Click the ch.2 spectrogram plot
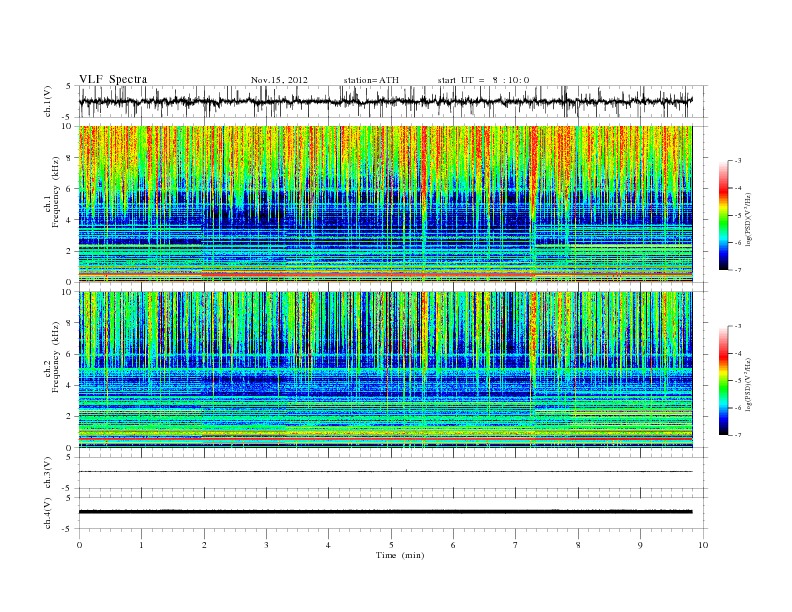Viewport: 792px width, 612px height. pyautogui.click(x=385, y=370)
